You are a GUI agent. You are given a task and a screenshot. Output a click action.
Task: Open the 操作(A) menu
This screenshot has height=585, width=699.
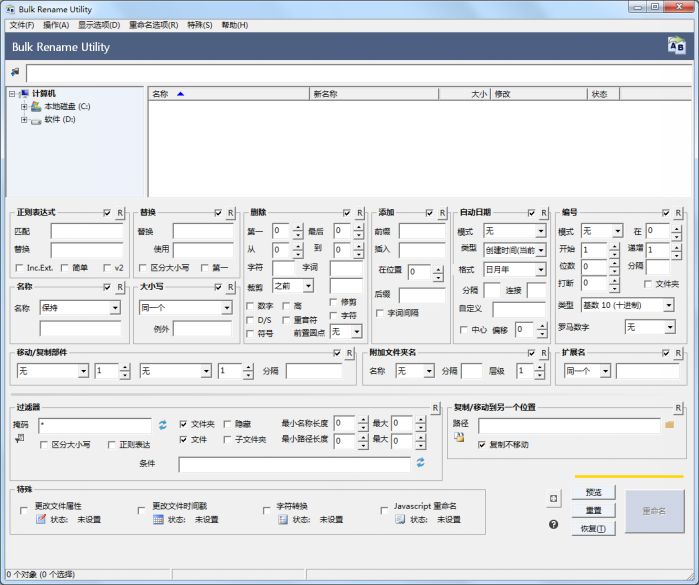(56, 24)
